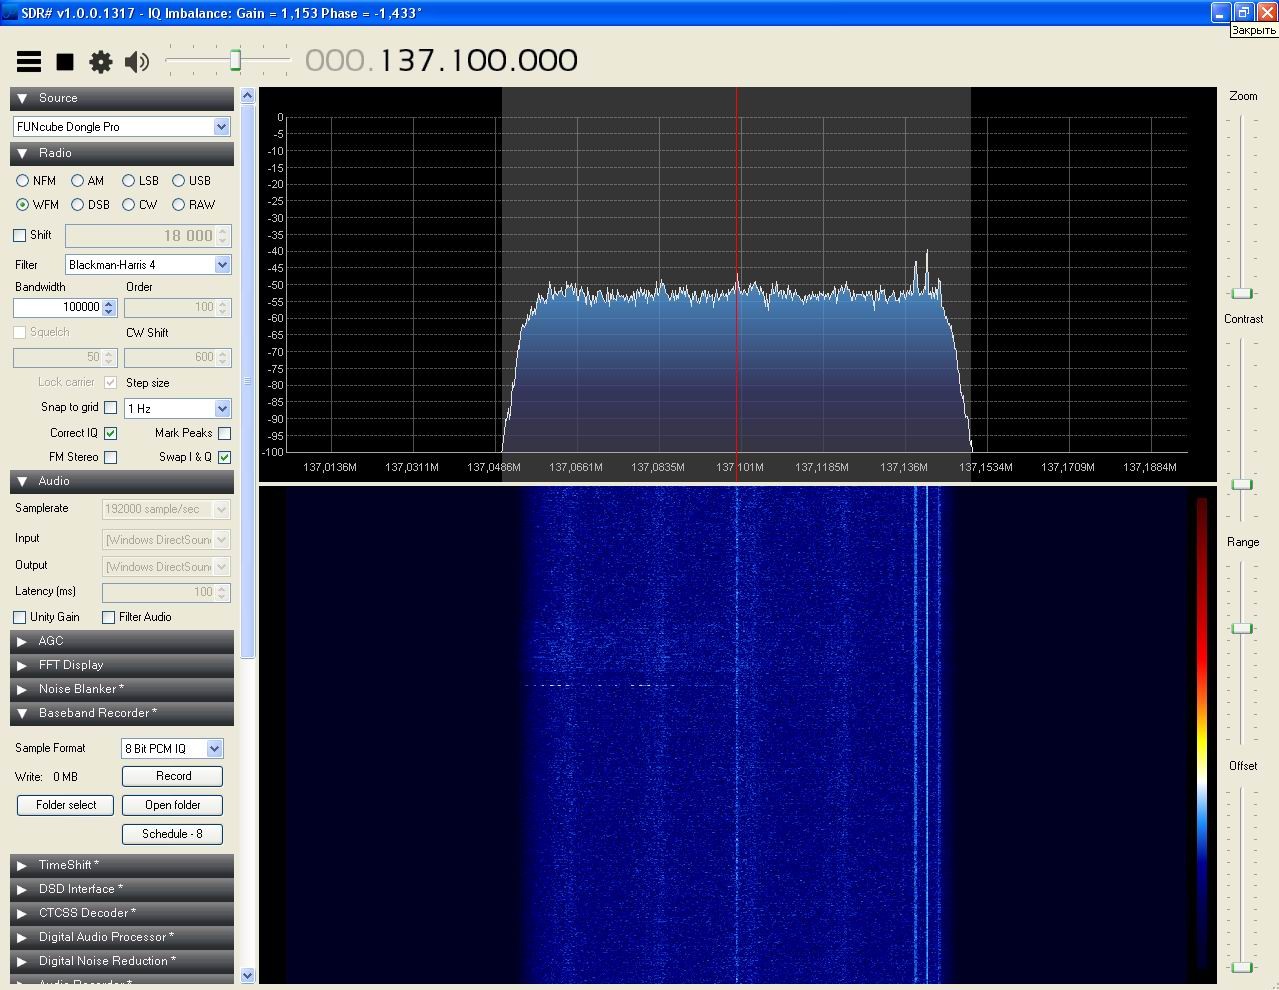Click the 137,136M label on spectrum axis

pos(903,467)
